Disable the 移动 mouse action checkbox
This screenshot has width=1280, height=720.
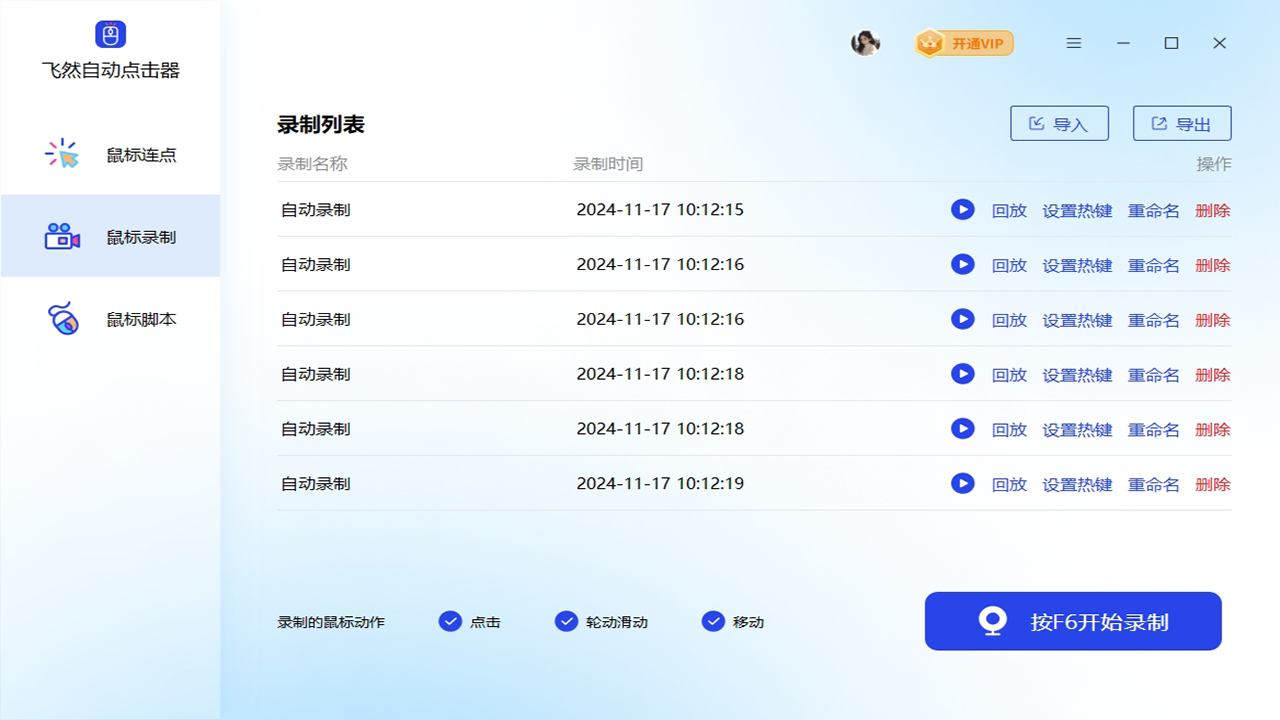click(713, 621)
